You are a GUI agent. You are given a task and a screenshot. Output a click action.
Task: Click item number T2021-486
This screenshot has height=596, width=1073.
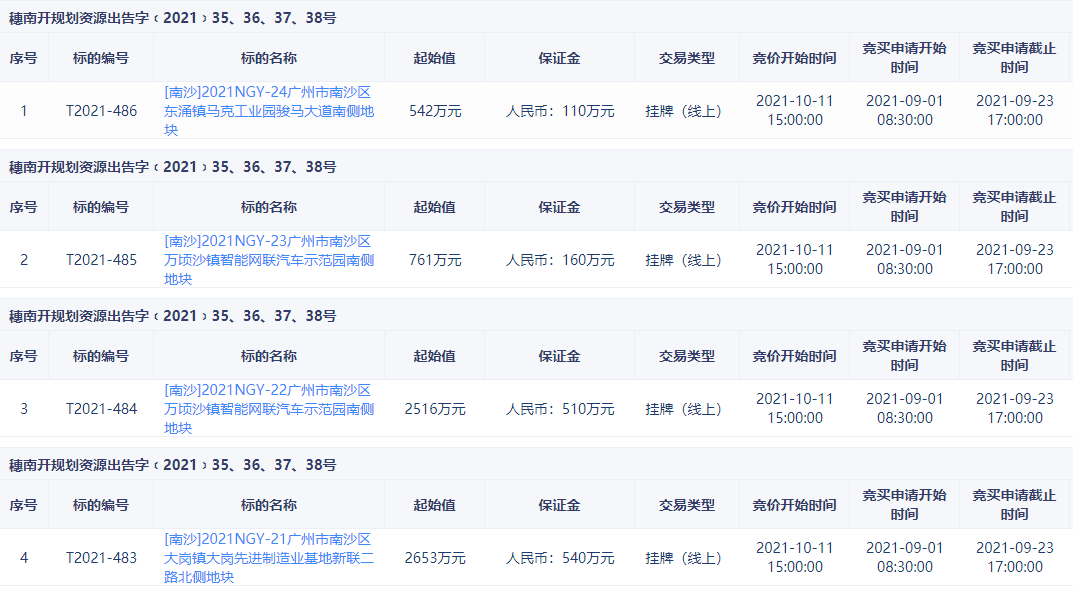101,111
